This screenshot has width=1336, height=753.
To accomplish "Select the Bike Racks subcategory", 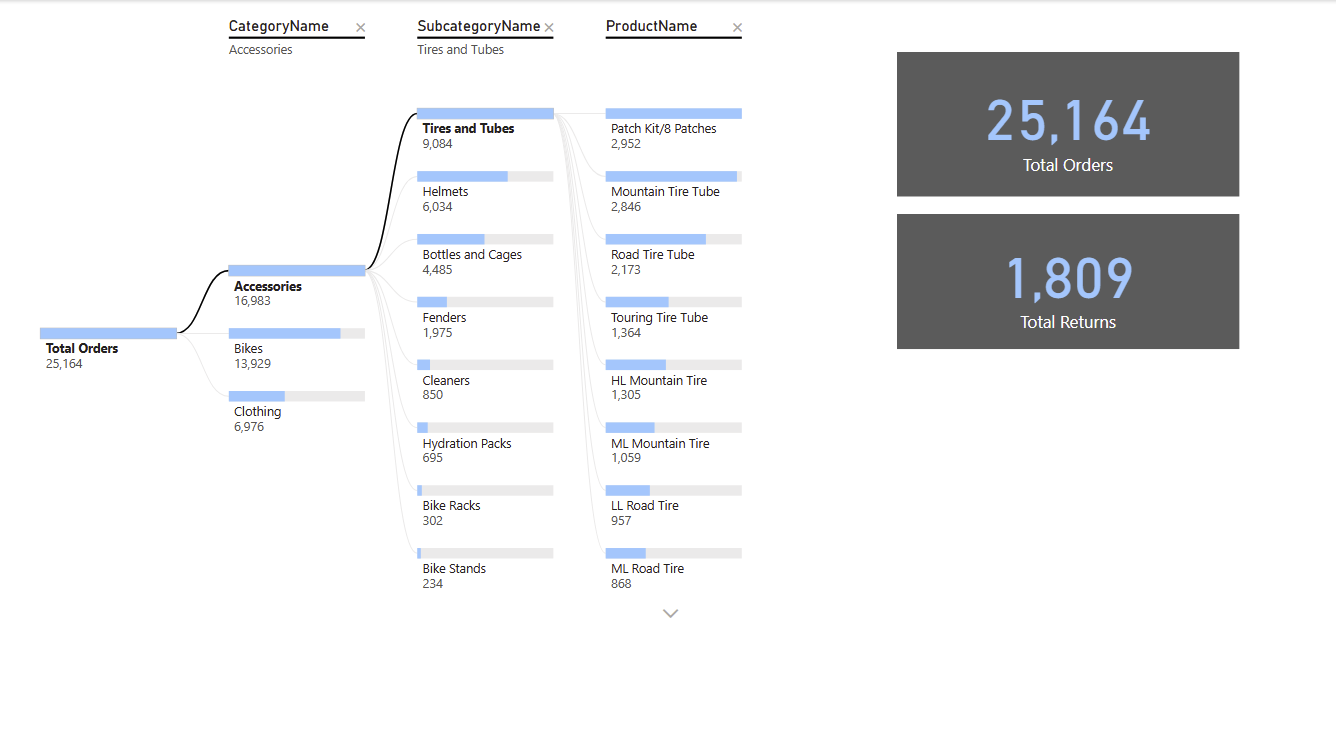I will 485,506.
